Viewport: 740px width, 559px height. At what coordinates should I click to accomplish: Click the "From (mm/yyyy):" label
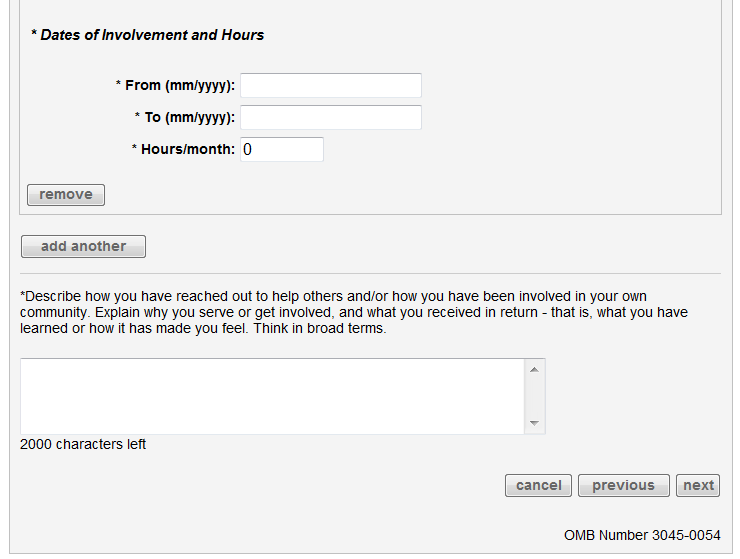(179, 86)
